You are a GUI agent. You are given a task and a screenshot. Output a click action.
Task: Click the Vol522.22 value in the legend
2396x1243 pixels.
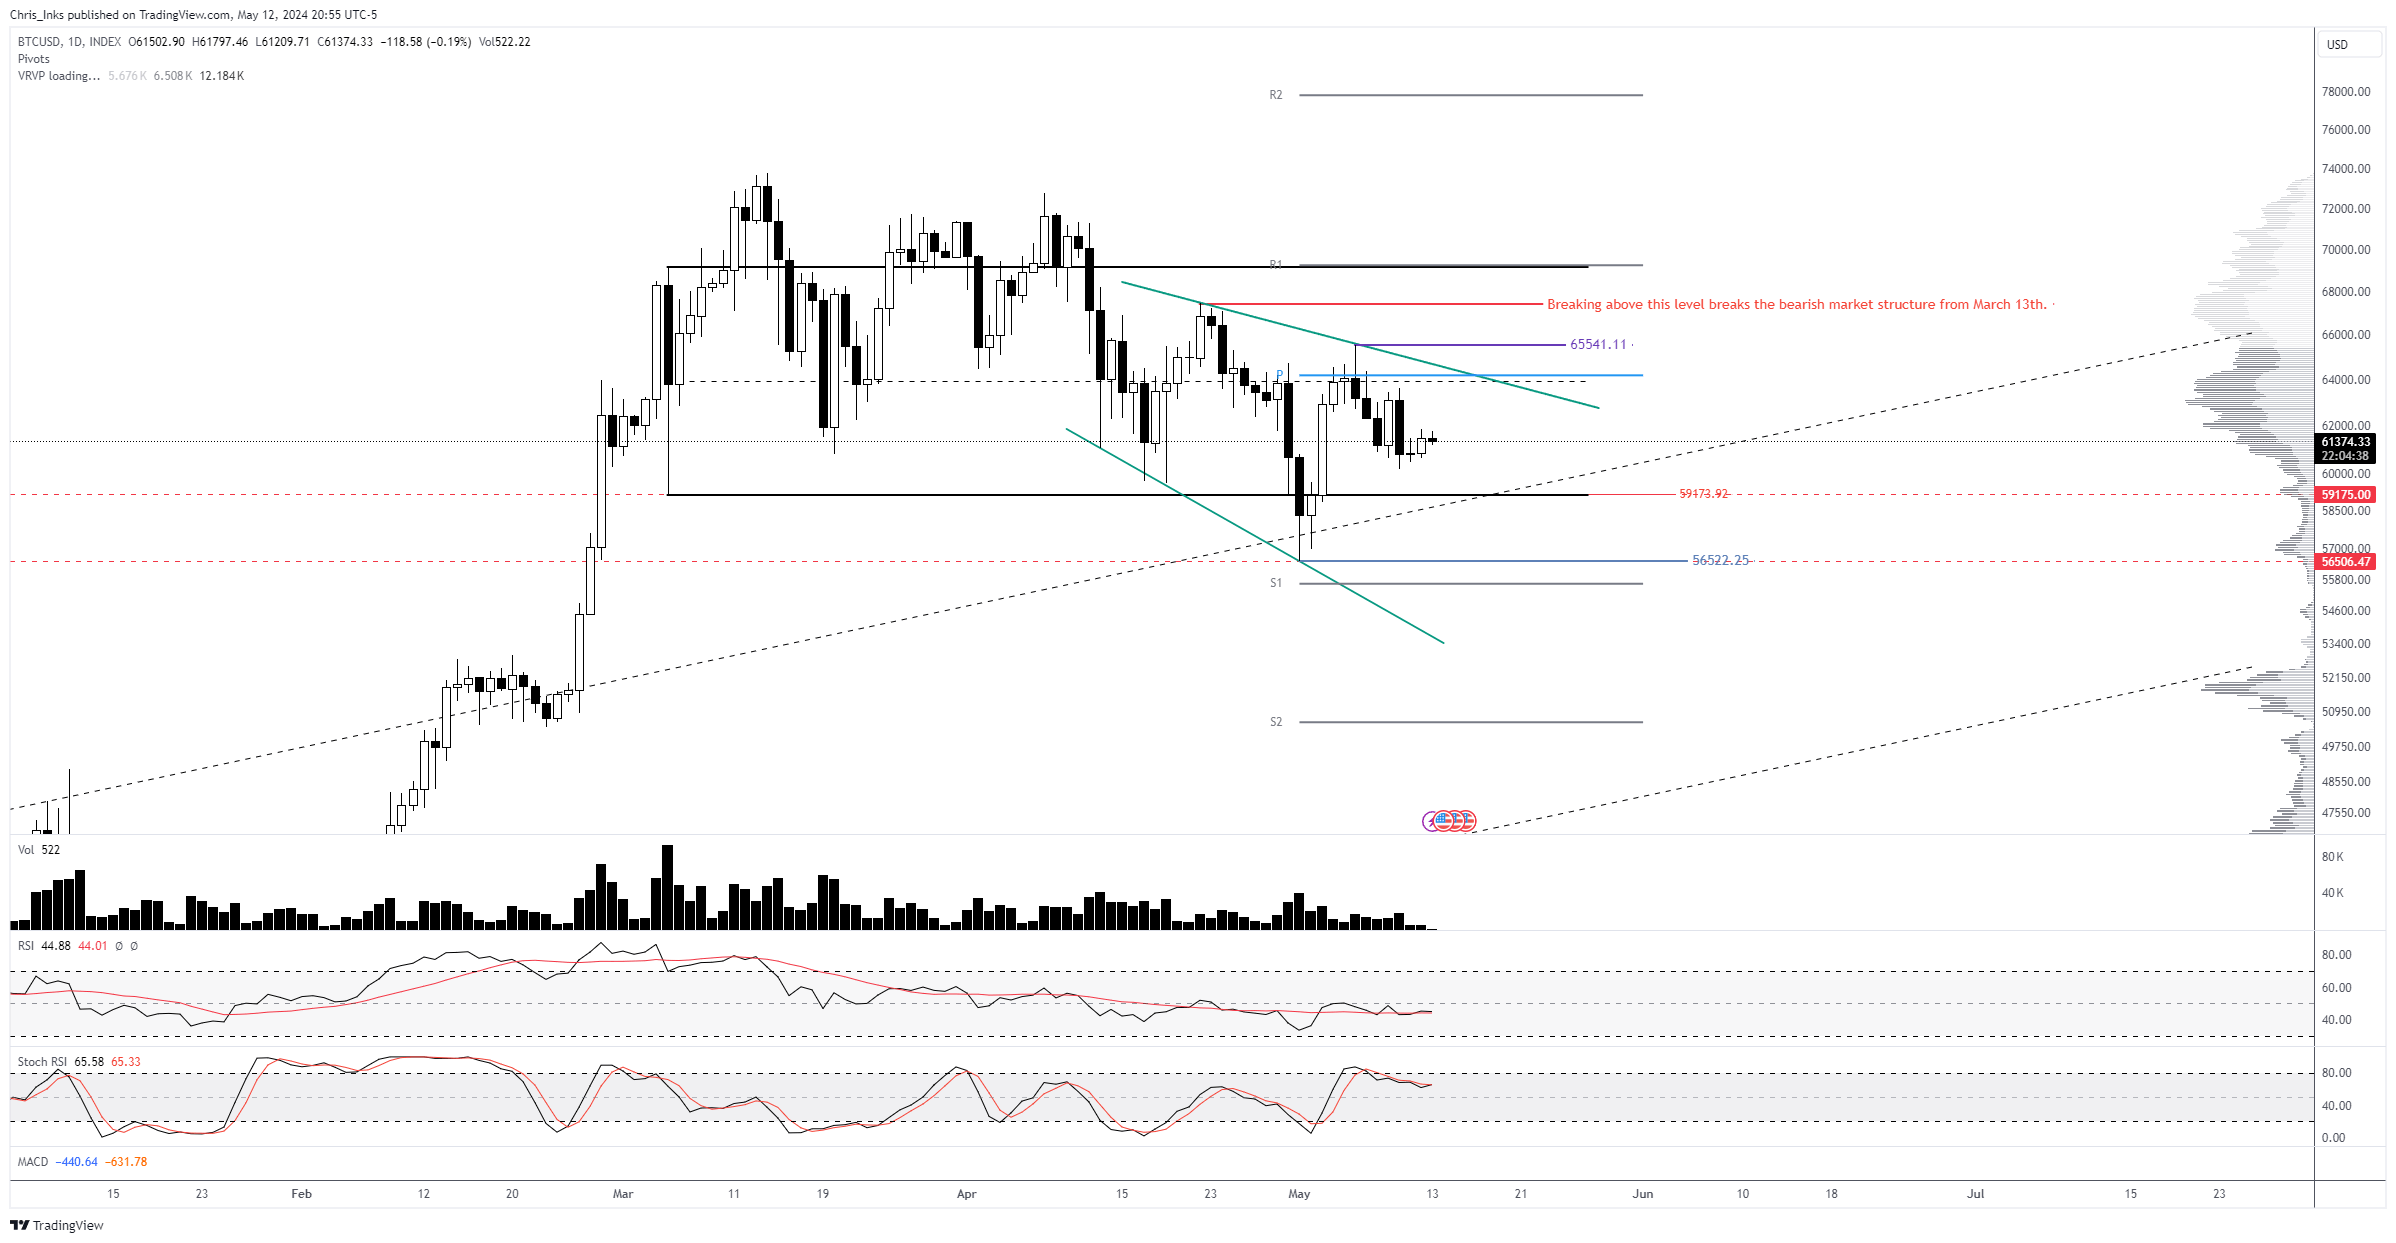[x=505, y=42]
